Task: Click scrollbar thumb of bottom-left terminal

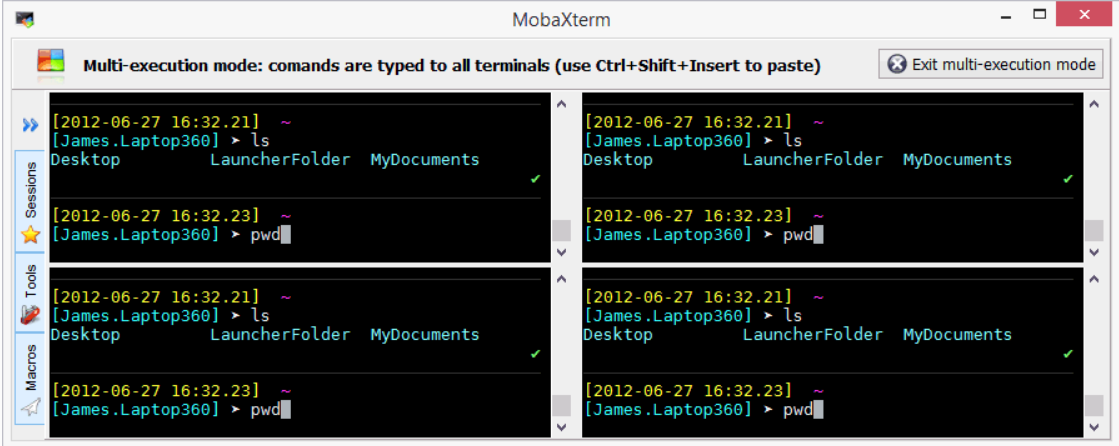Action: [562, 405]
